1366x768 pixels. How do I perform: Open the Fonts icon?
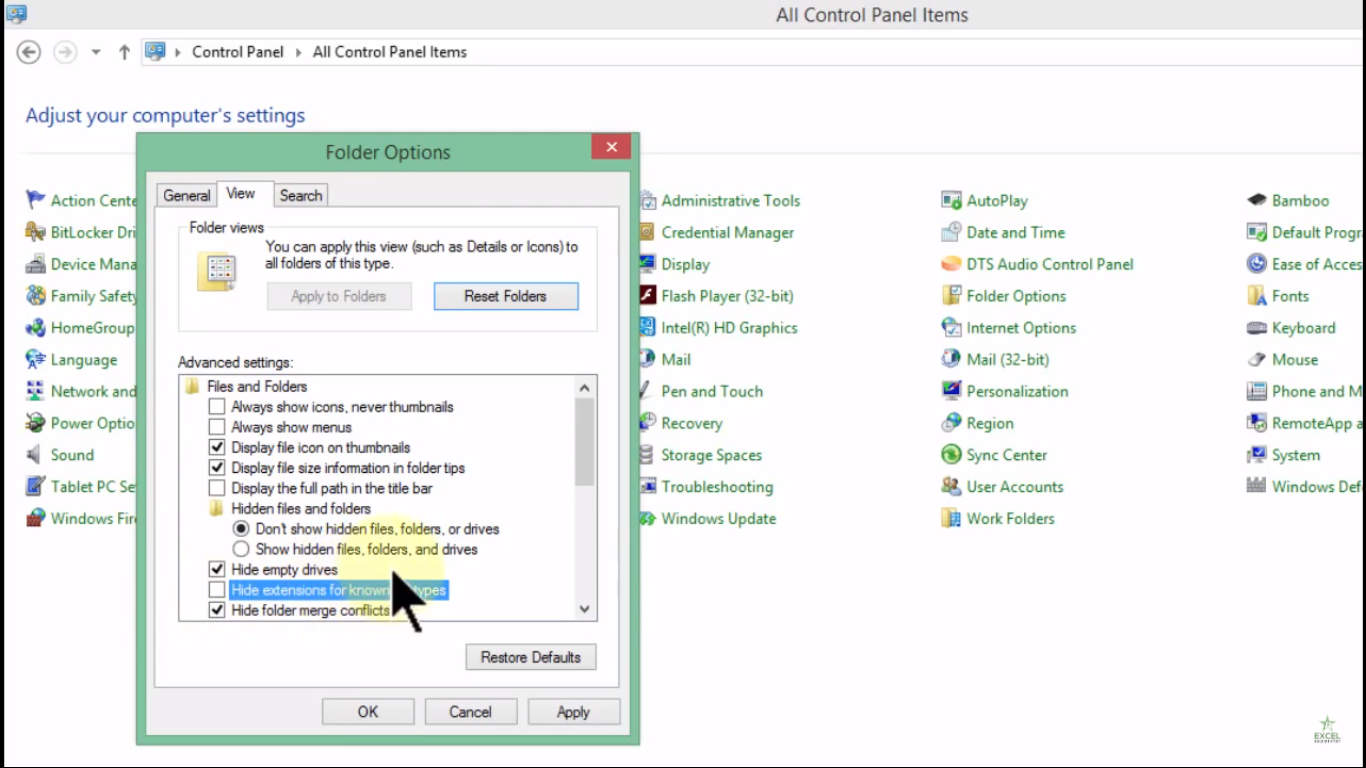pyautogui.click(x=1278, y=296)
